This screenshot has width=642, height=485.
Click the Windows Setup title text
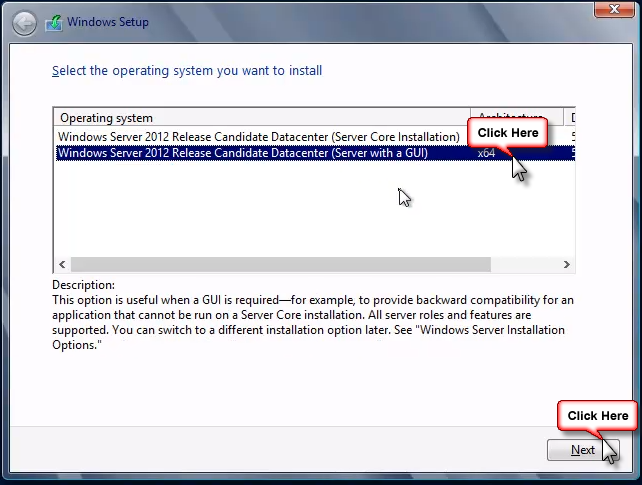pos(108,22)
